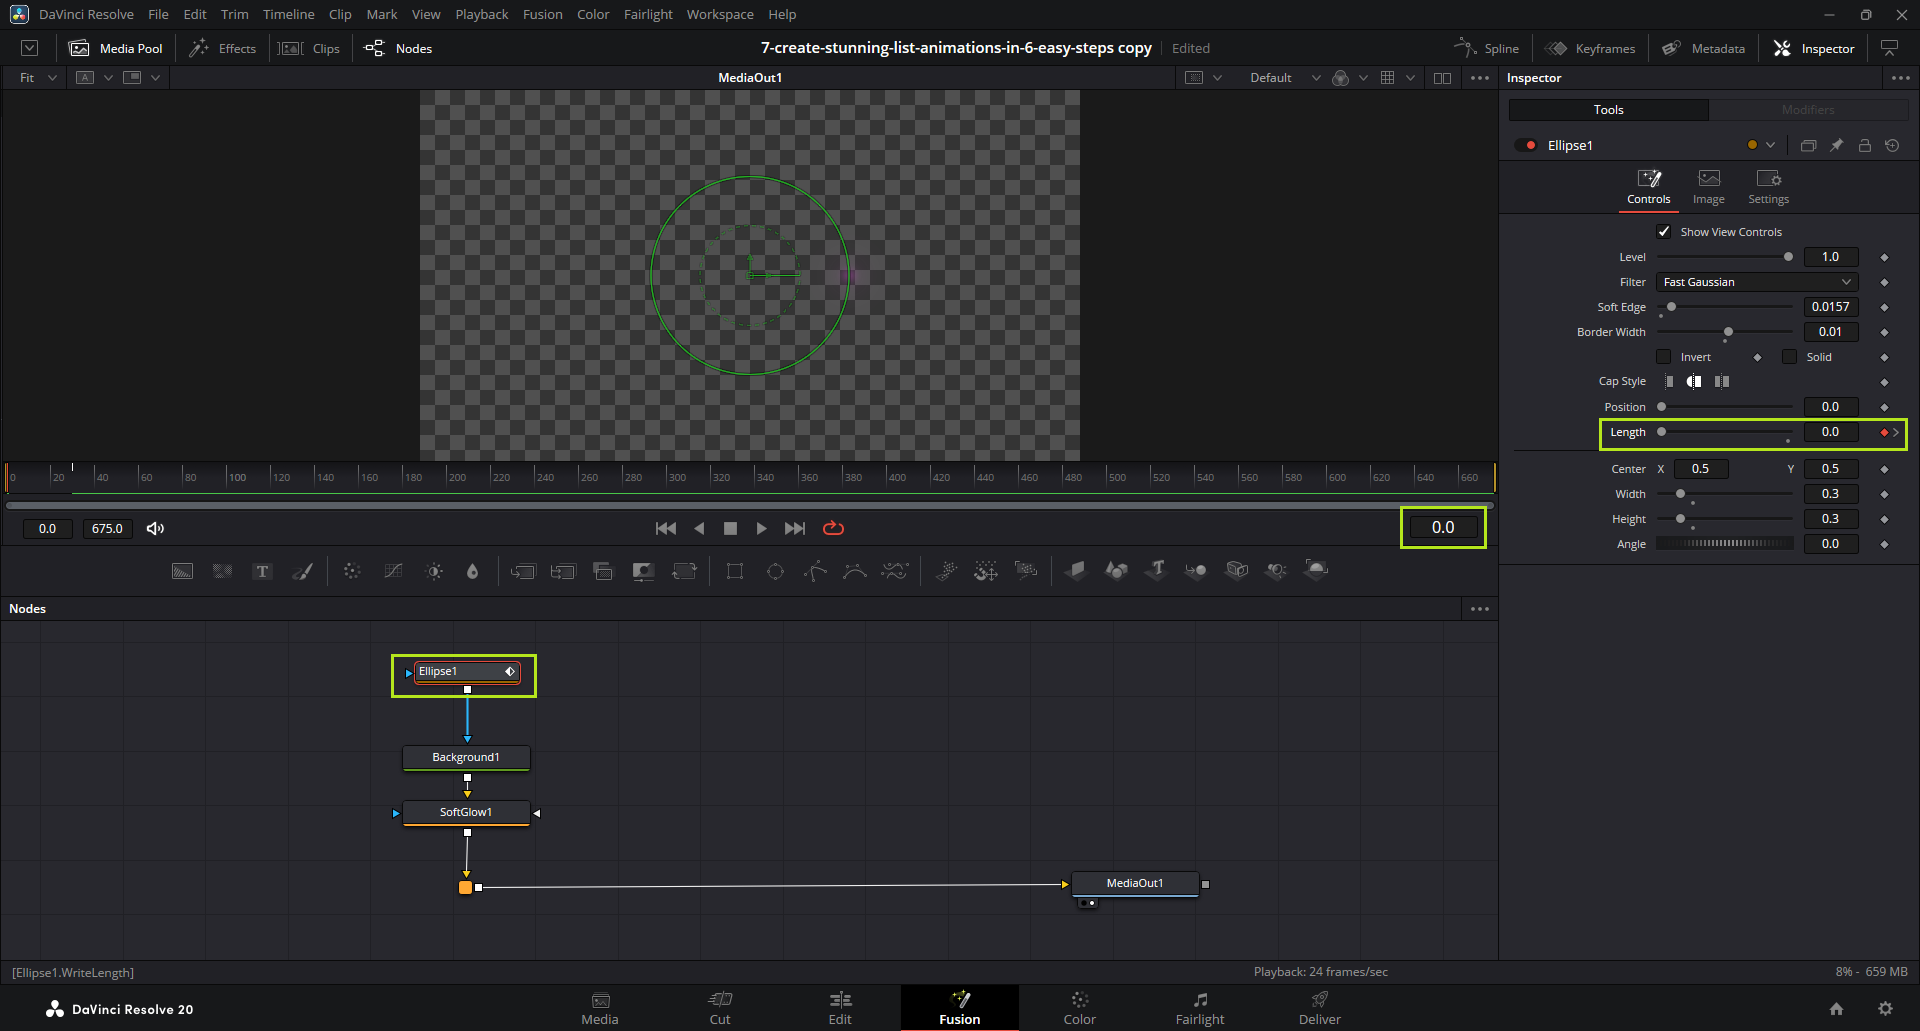Enable the Invert checkbox
The width and height of the screenshot is (1920, 1031).
click(x=1664, y=357)
